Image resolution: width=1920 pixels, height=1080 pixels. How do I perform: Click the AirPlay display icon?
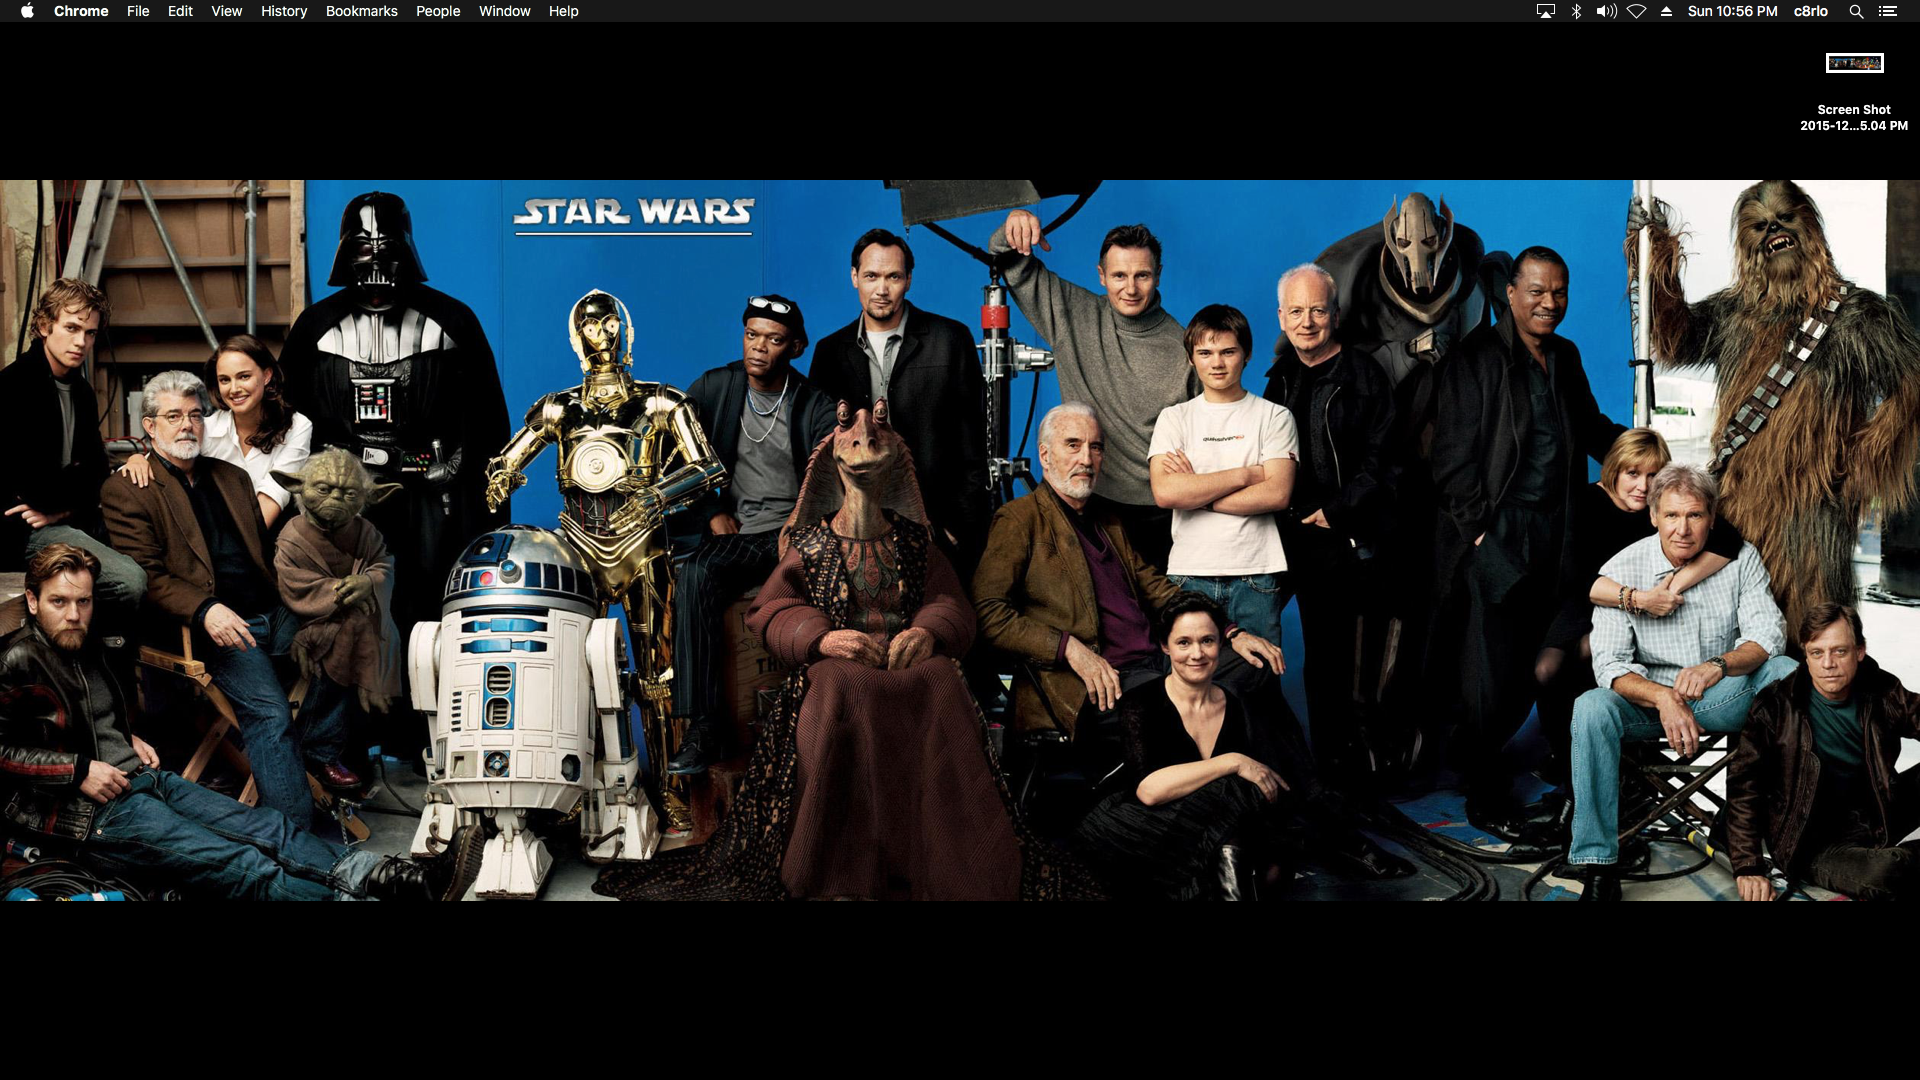(x=1546, y=11)
